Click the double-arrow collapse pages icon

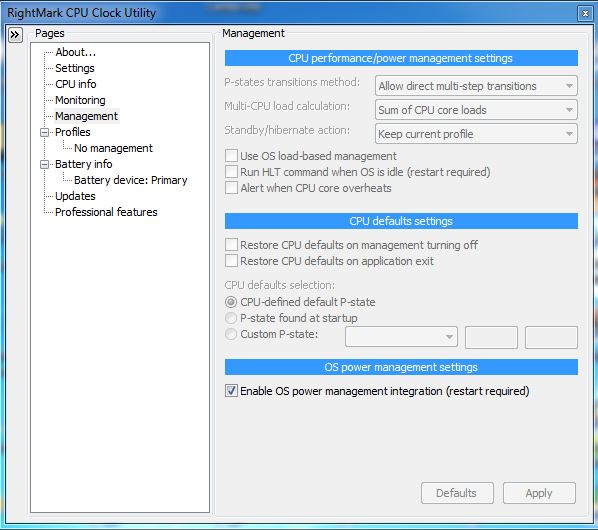coord(15,35)
